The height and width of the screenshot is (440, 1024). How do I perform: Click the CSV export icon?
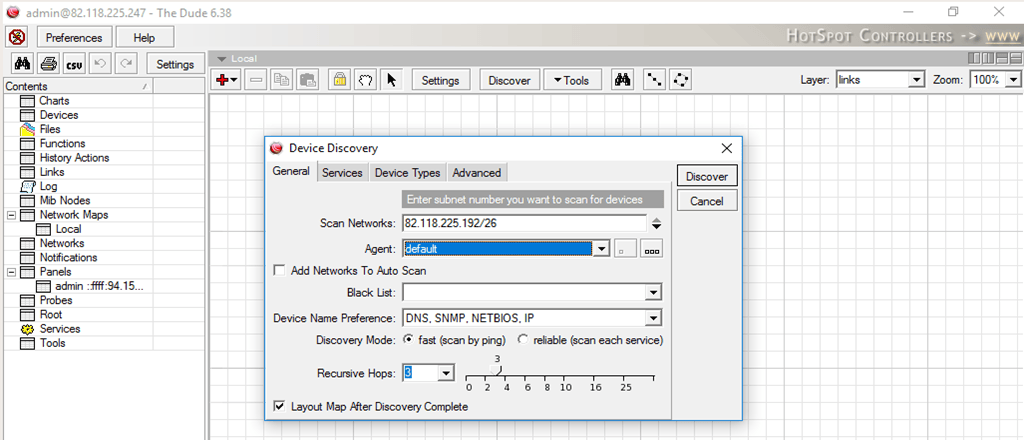click(x=74, y=65)
